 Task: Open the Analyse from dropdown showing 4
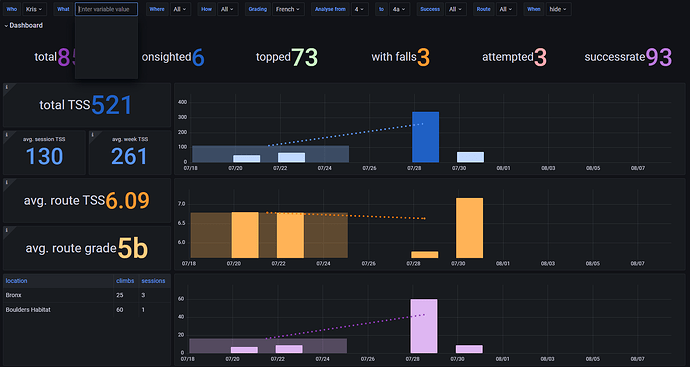tap(360, 9)
